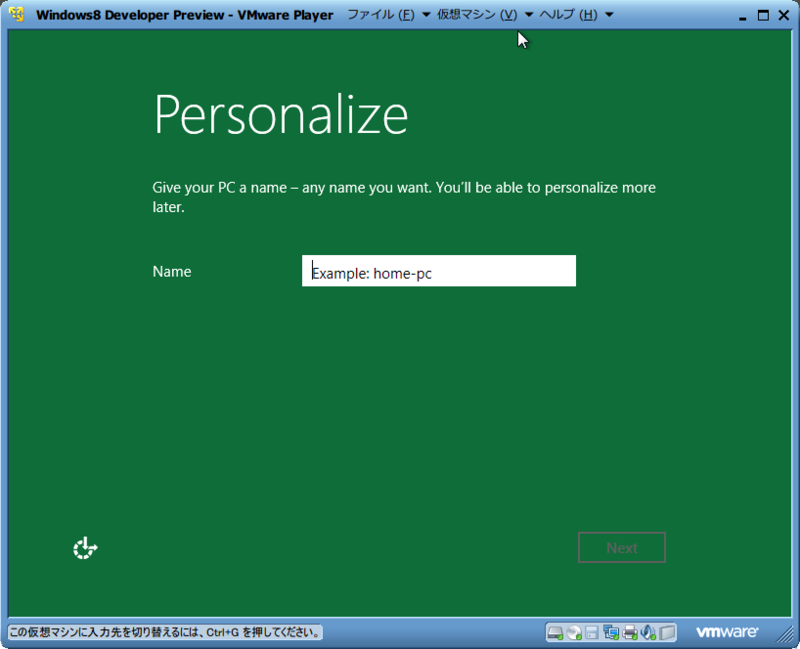The height and width of the screenshot is (649, 800).
Task: Expand the arrow next to 仮想マシン (V)
Action: coord(529,14)
